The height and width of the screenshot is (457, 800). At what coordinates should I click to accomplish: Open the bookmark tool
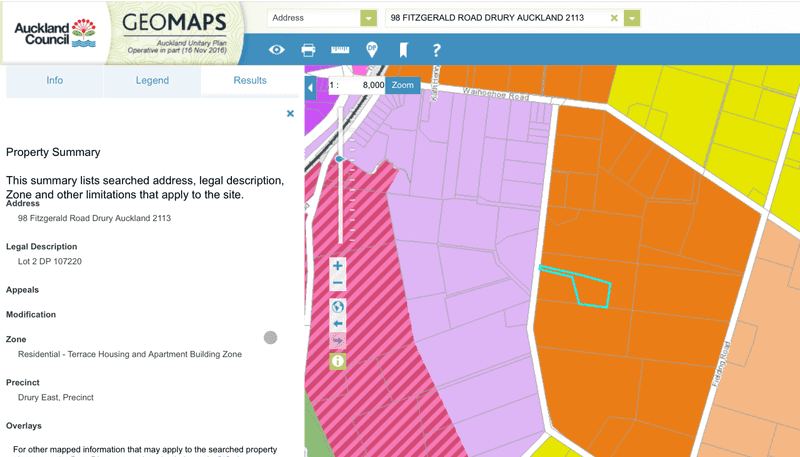click(x=404, y=49)
